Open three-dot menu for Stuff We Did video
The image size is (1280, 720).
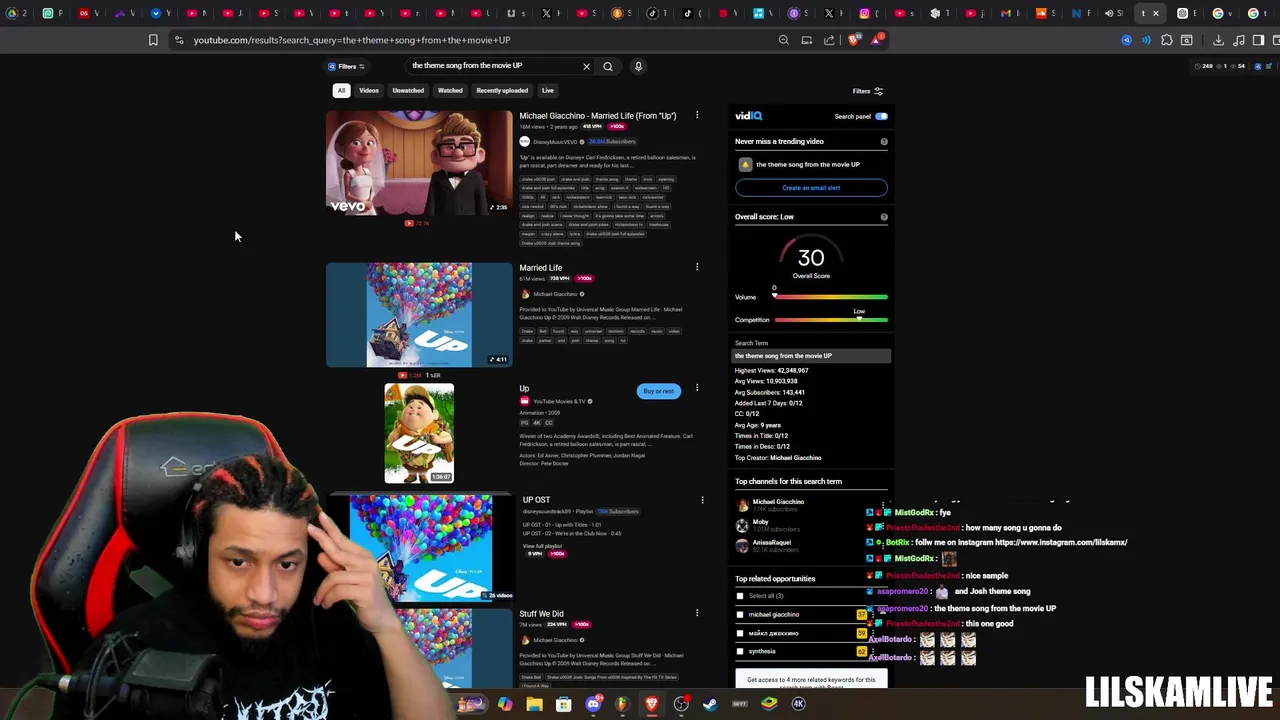(697, 613)
